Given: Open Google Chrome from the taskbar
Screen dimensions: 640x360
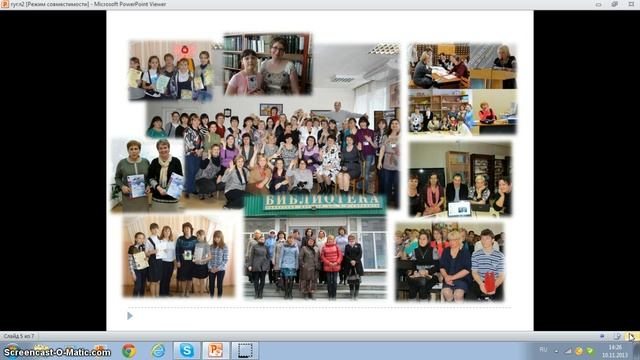Looking at the screenshot, I should 129,351.
